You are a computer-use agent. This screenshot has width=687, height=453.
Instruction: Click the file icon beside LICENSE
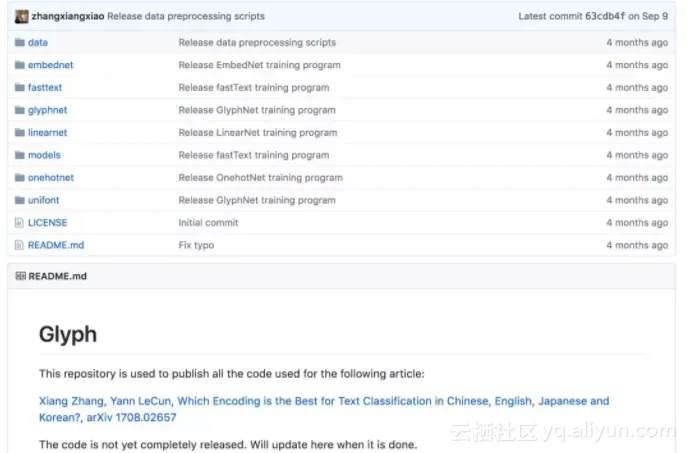(x=19, y=223)
